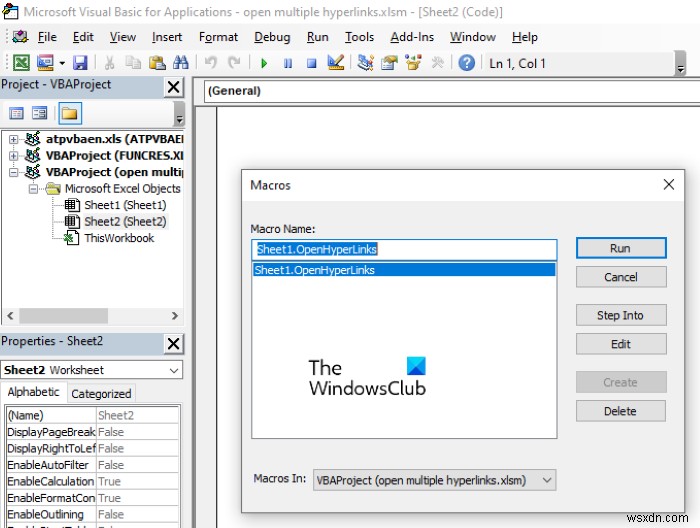Save the workbook with the floppy icon
Screen dimensions: 700x528
pos(80,62)
